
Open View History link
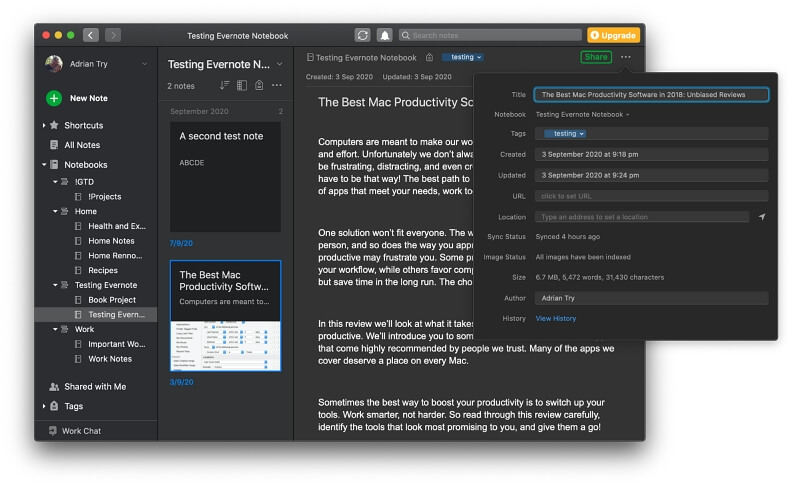pyautogui.click(x=556, y=318)
